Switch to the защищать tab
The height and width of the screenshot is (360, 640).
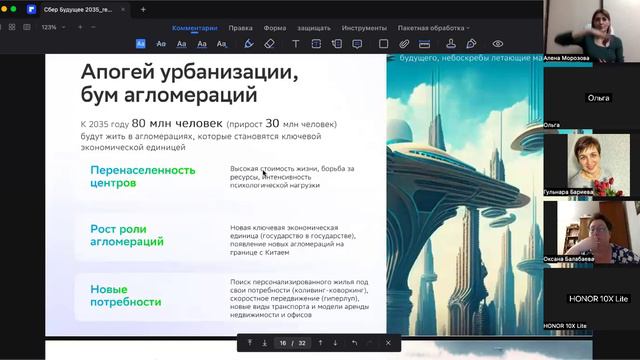coord(314,28)
